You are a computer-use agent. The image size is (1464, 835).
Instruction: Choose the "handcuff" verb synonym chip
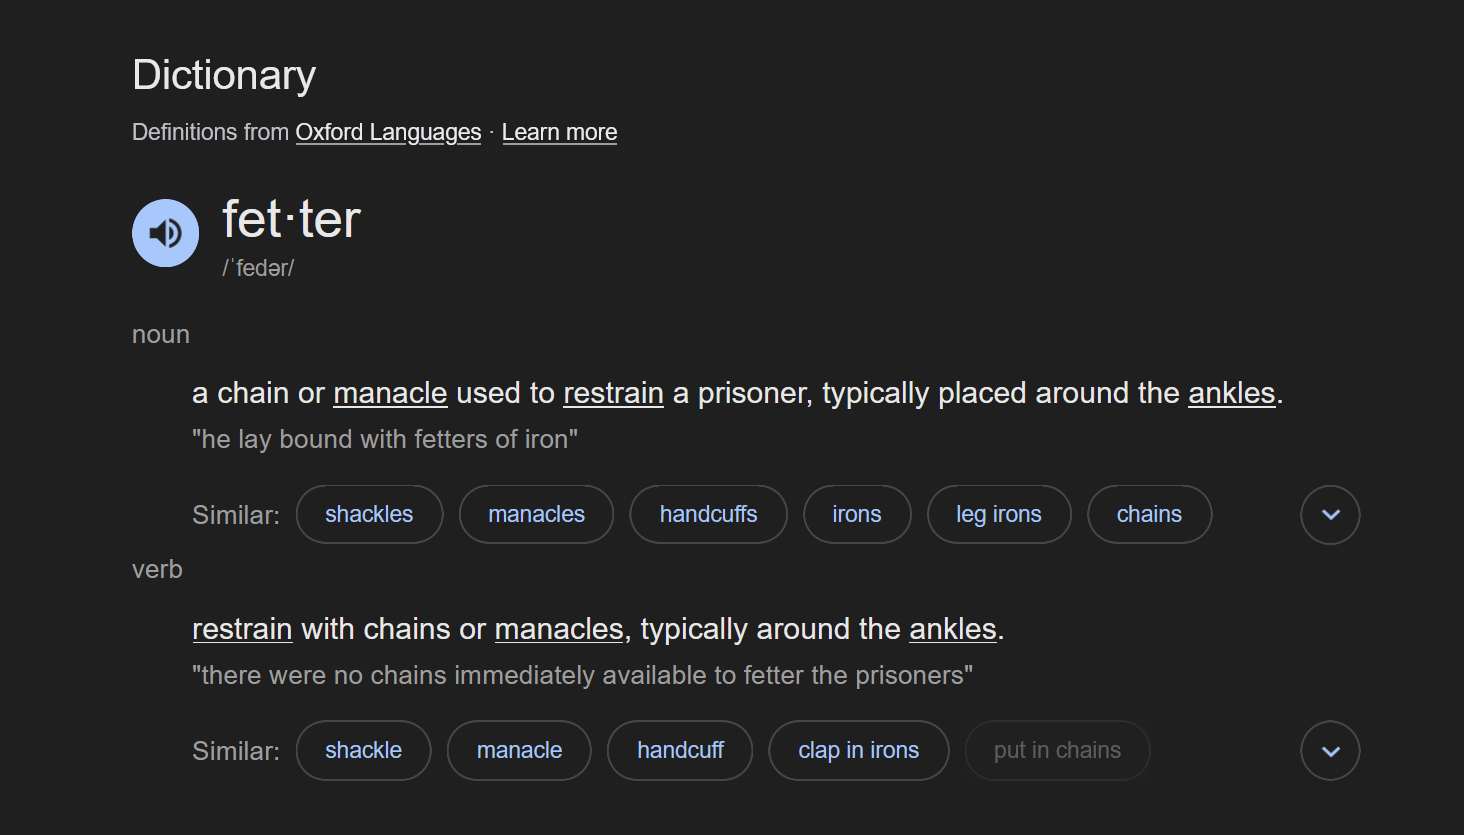[x=680, y=750]
